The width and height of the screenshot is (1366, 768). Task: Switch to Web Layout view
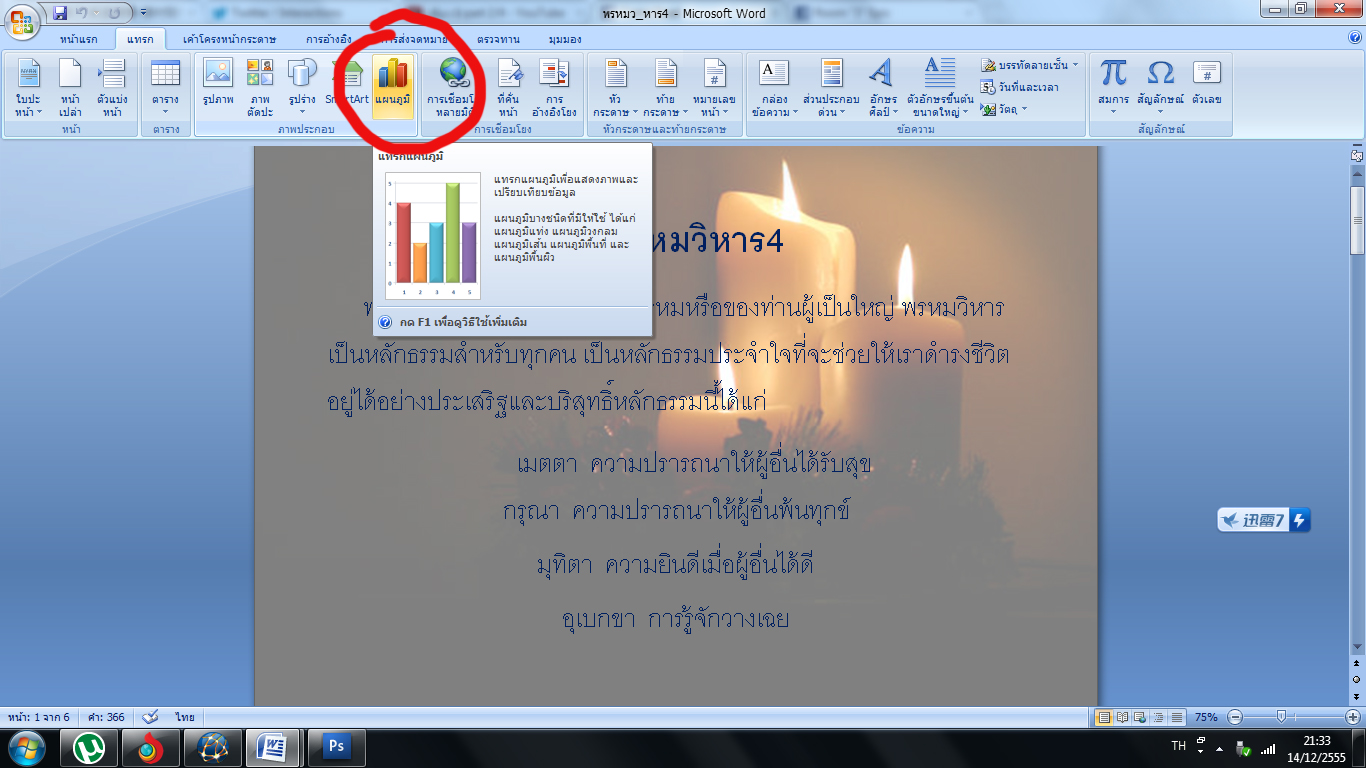(x=1141, y=717)
